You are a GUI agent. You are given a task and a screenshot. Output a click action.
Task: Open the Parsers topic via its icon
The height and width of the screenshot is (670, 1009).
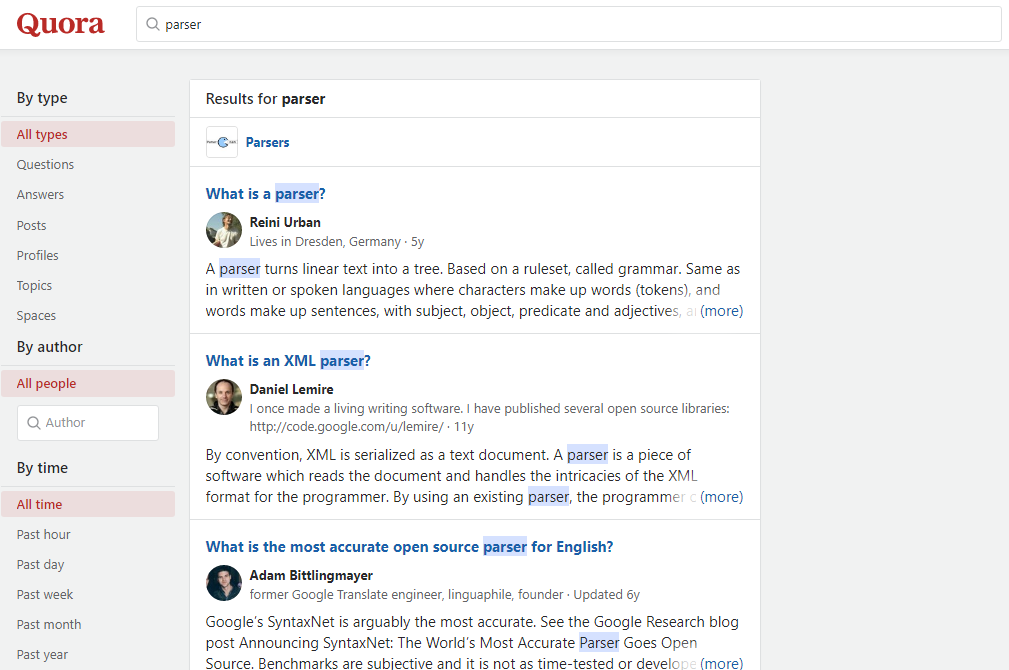point(221,141)
